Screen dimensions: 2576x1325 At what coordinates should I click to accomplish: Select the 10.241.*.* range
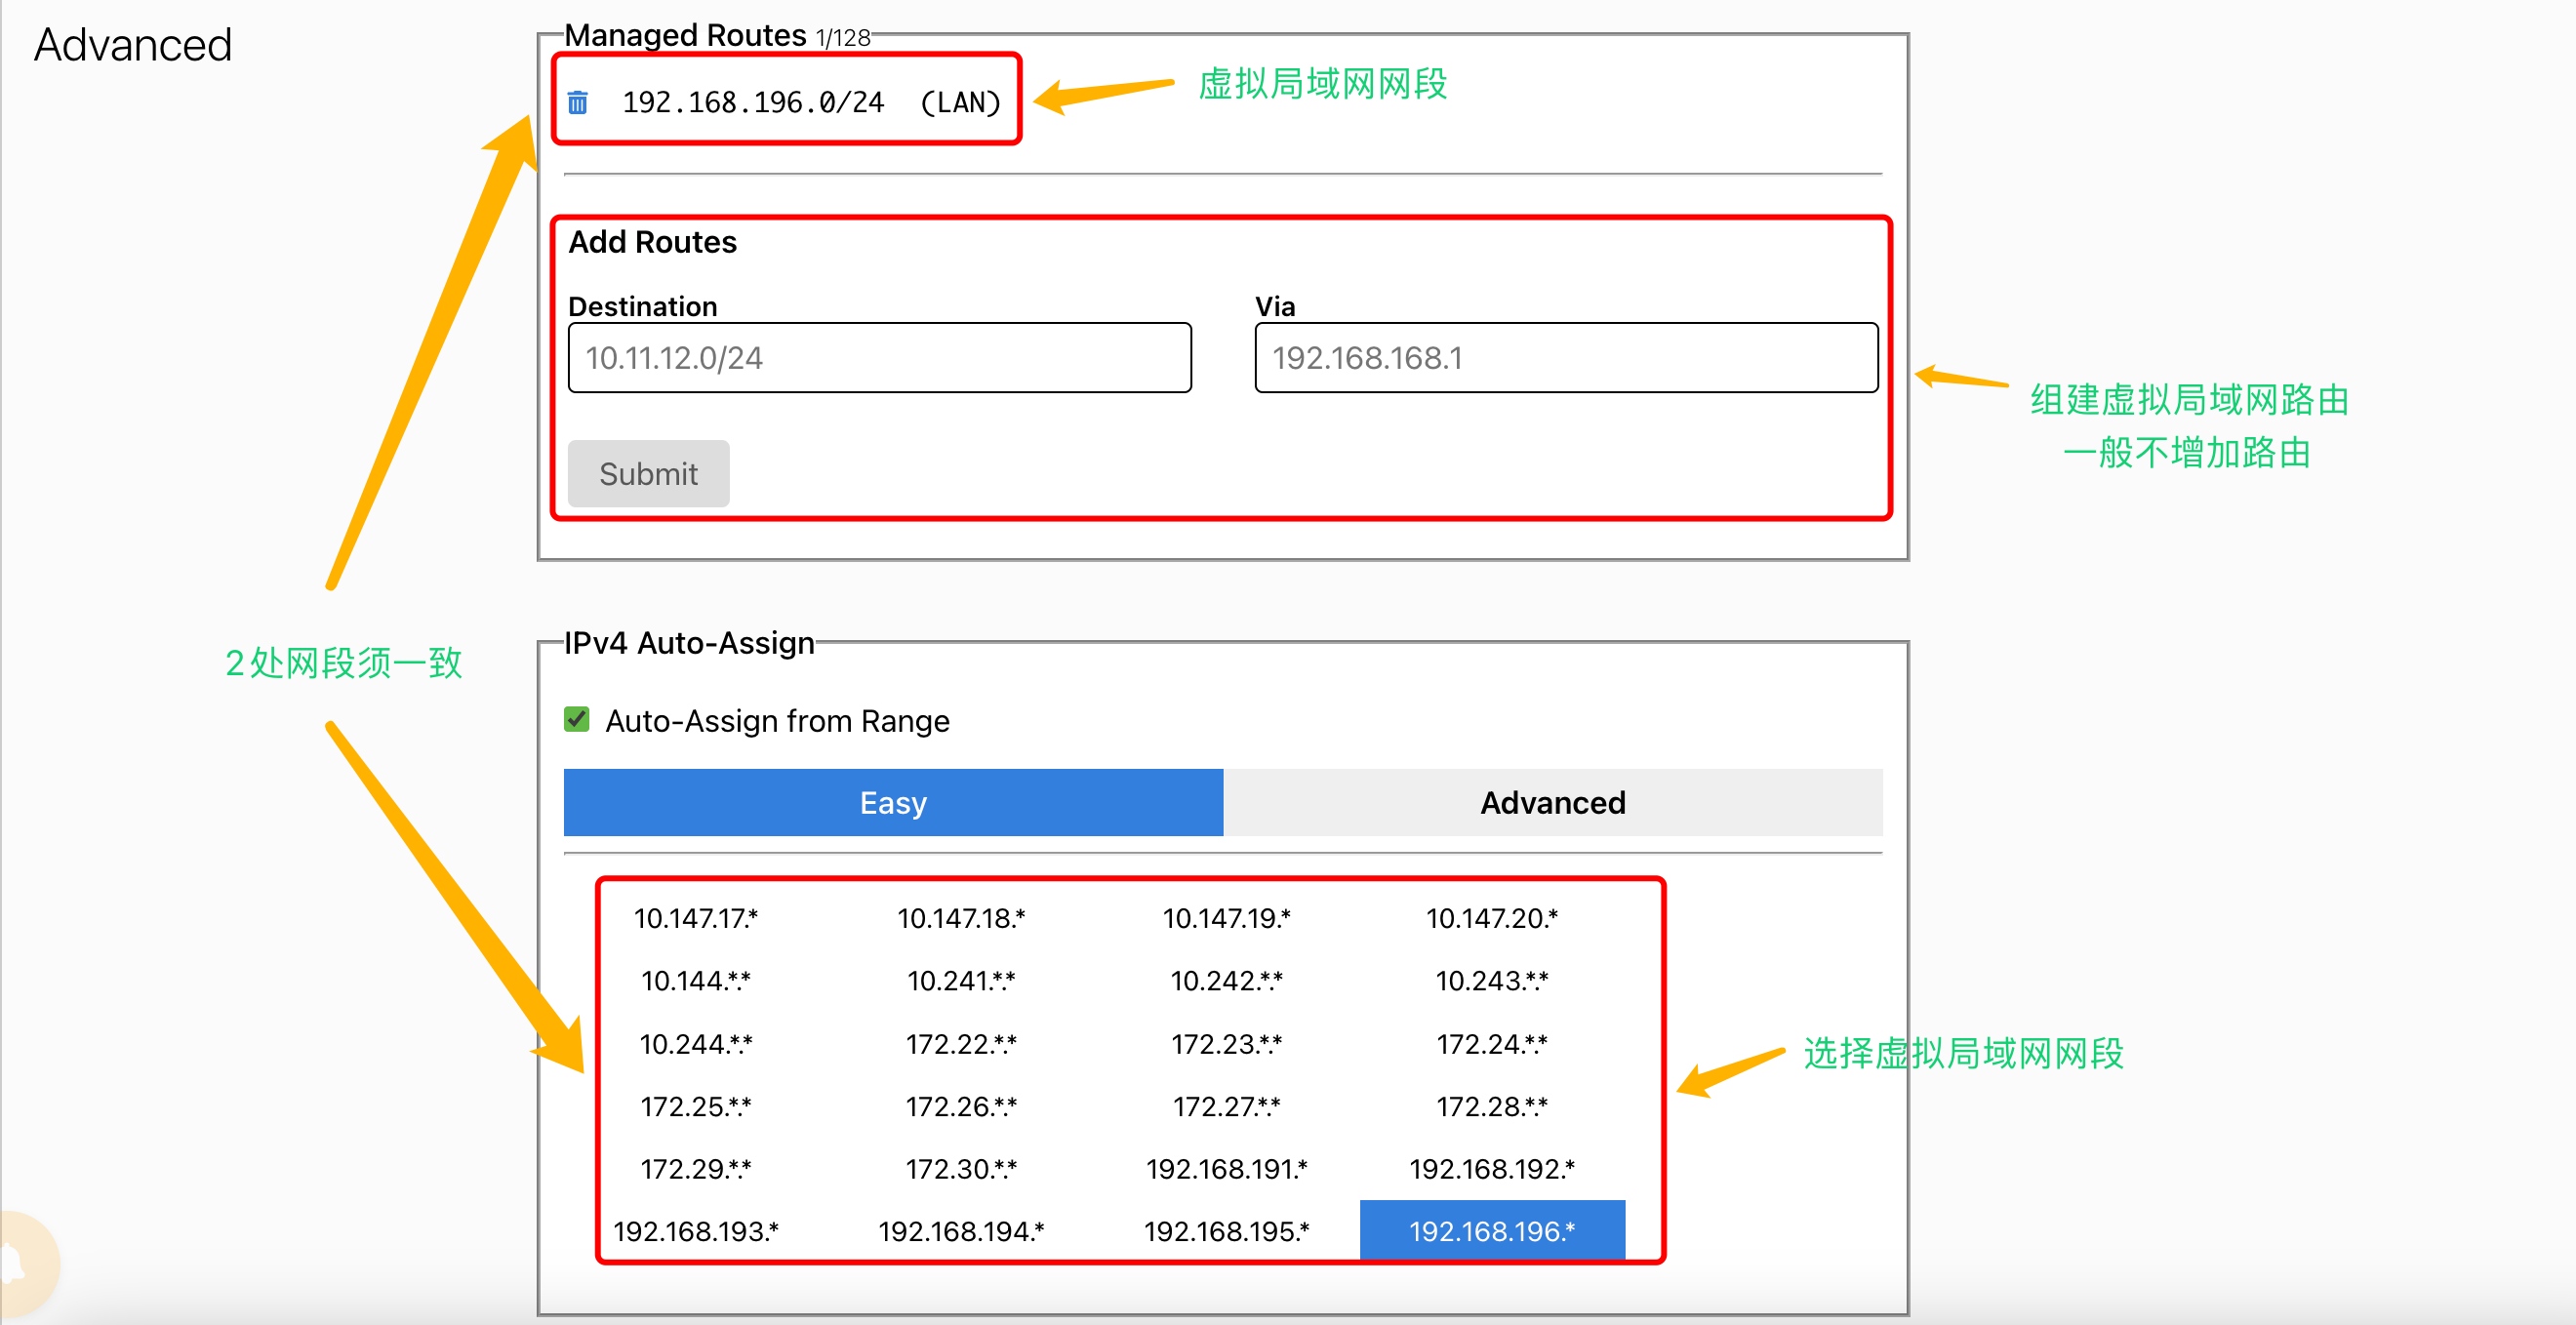point(961,981)
